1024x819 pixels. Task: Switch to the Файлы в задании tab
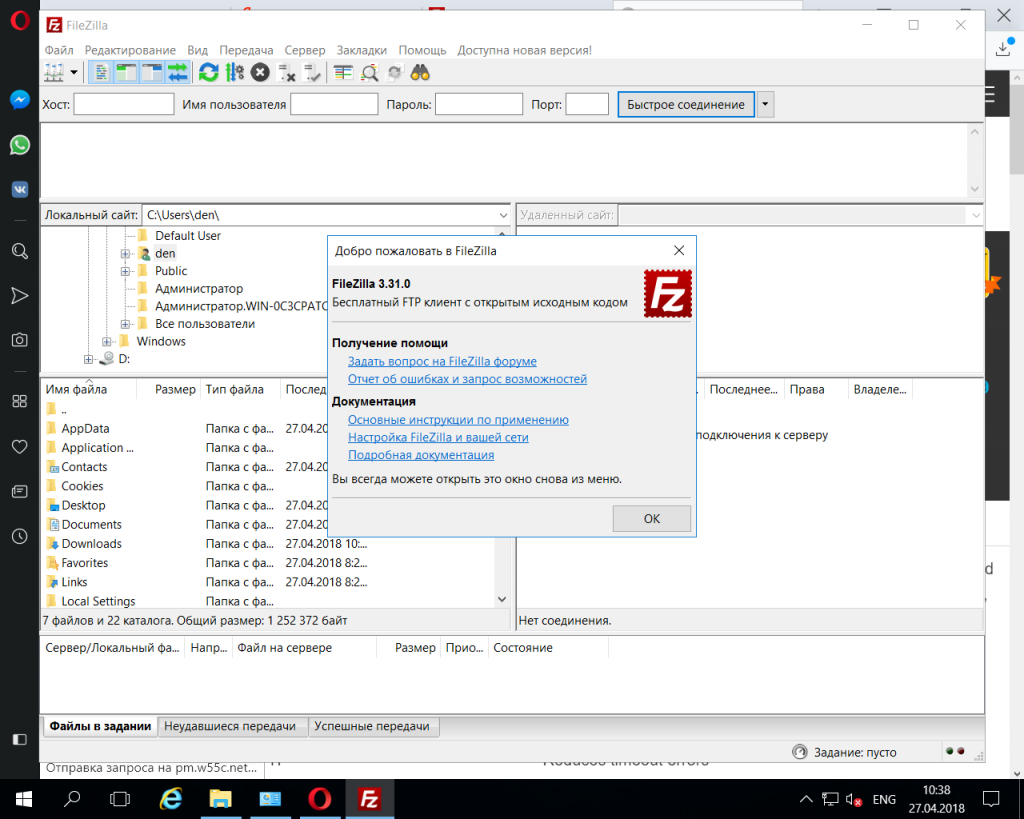(x=101, y=726)
